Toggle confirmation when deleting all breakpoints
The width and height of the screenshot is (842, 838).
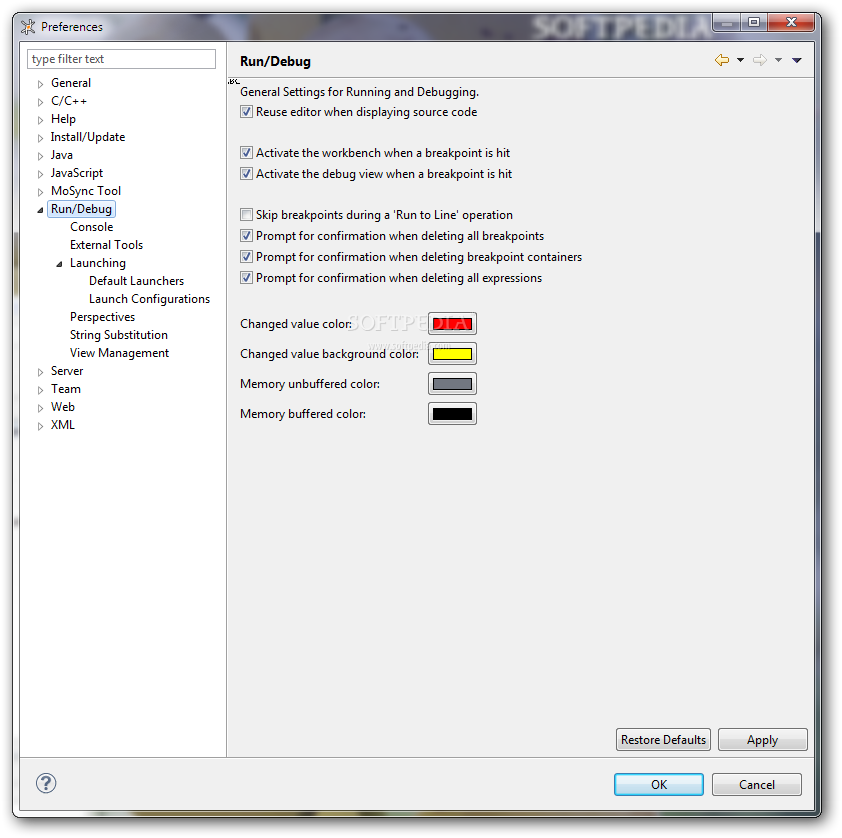click(246, 236)
